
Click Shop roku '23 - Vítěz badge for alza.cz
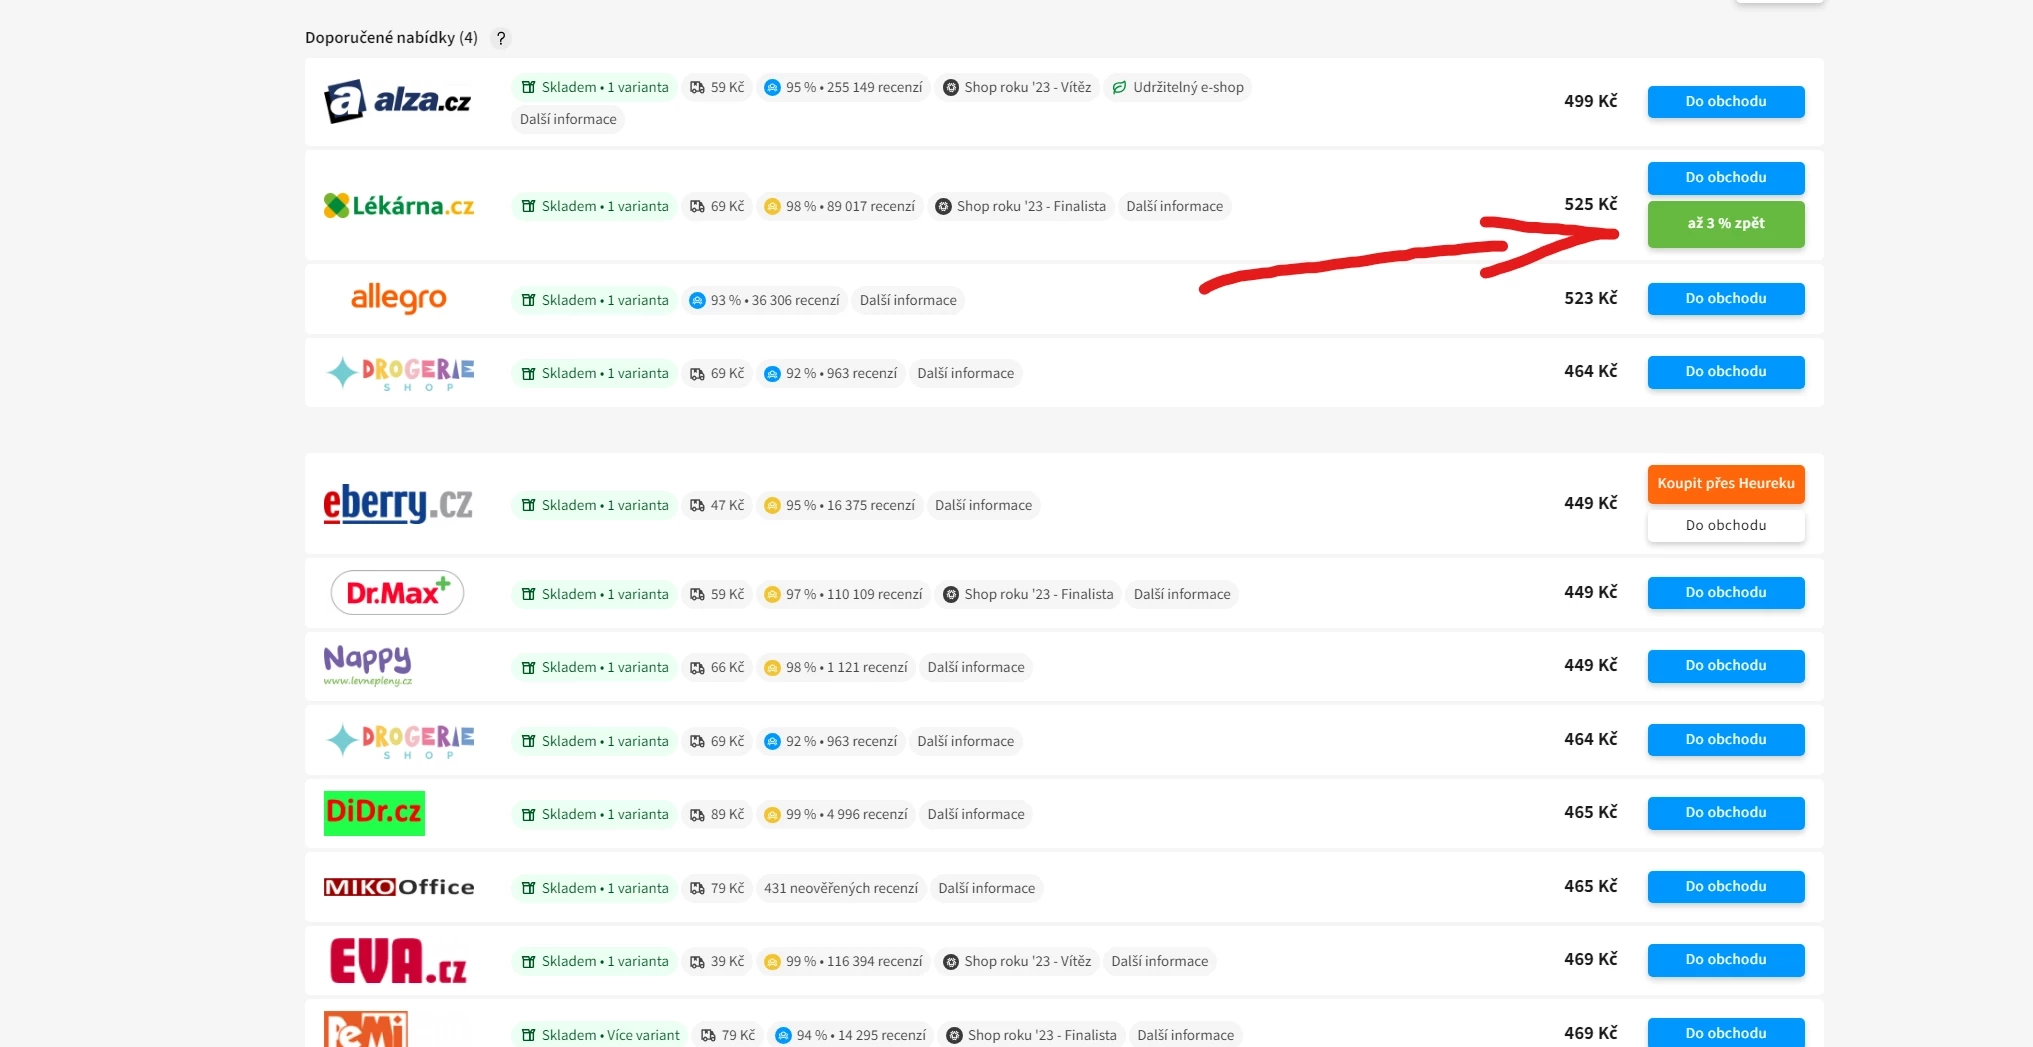[x=1017, y=87]
